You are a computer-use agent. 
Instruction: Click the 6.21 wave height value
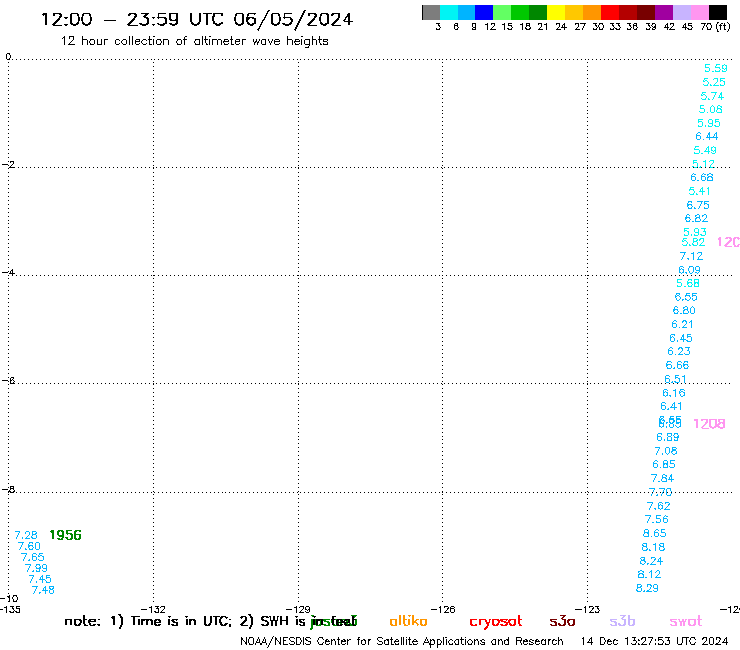point(682,325)
